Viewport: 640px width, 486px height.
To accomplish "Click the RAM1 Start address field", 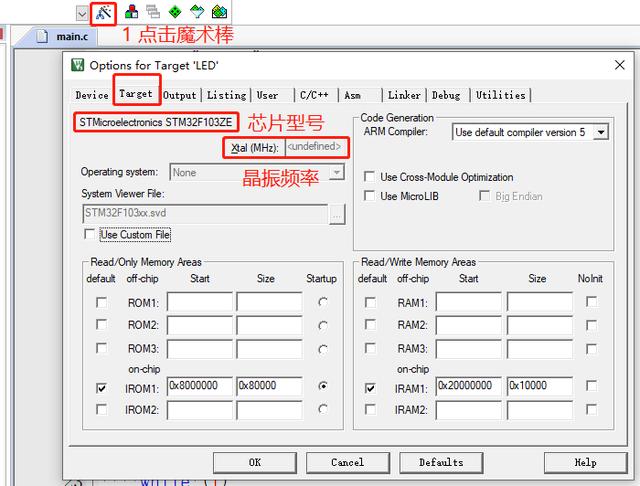I will [469, 302].
